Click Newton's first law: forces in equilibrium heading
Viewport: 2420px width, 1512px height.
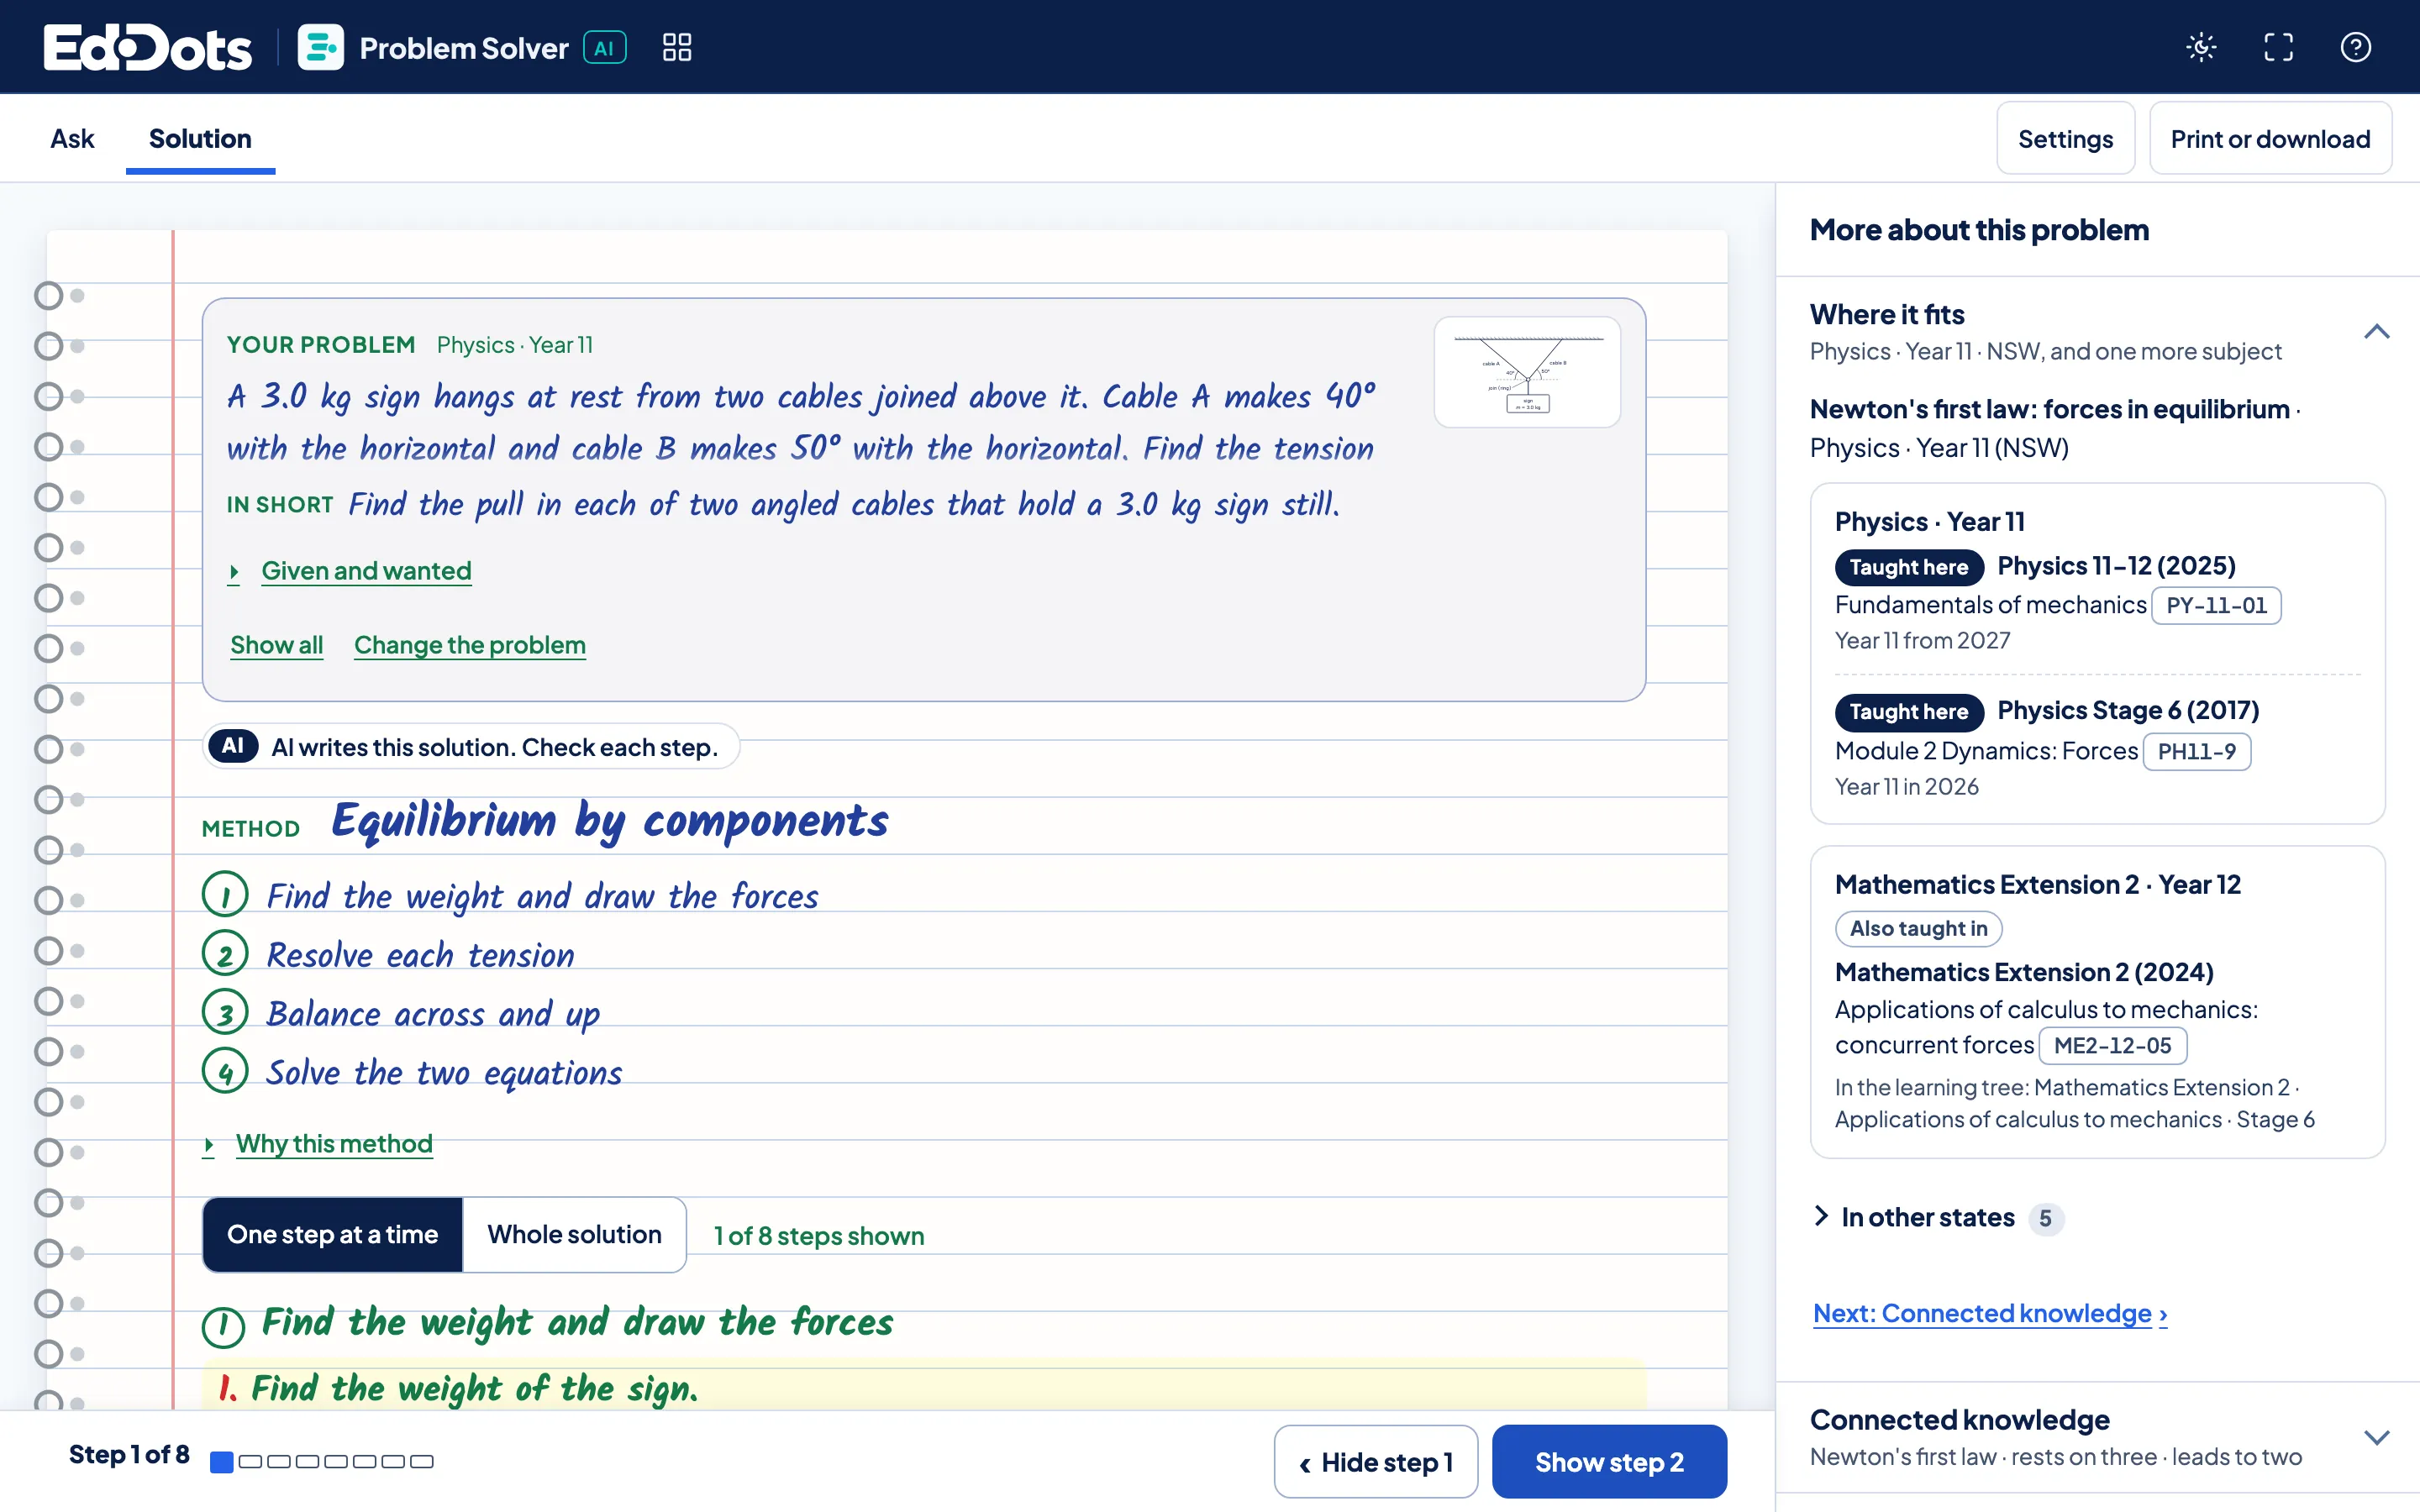tap(2049, 409)
